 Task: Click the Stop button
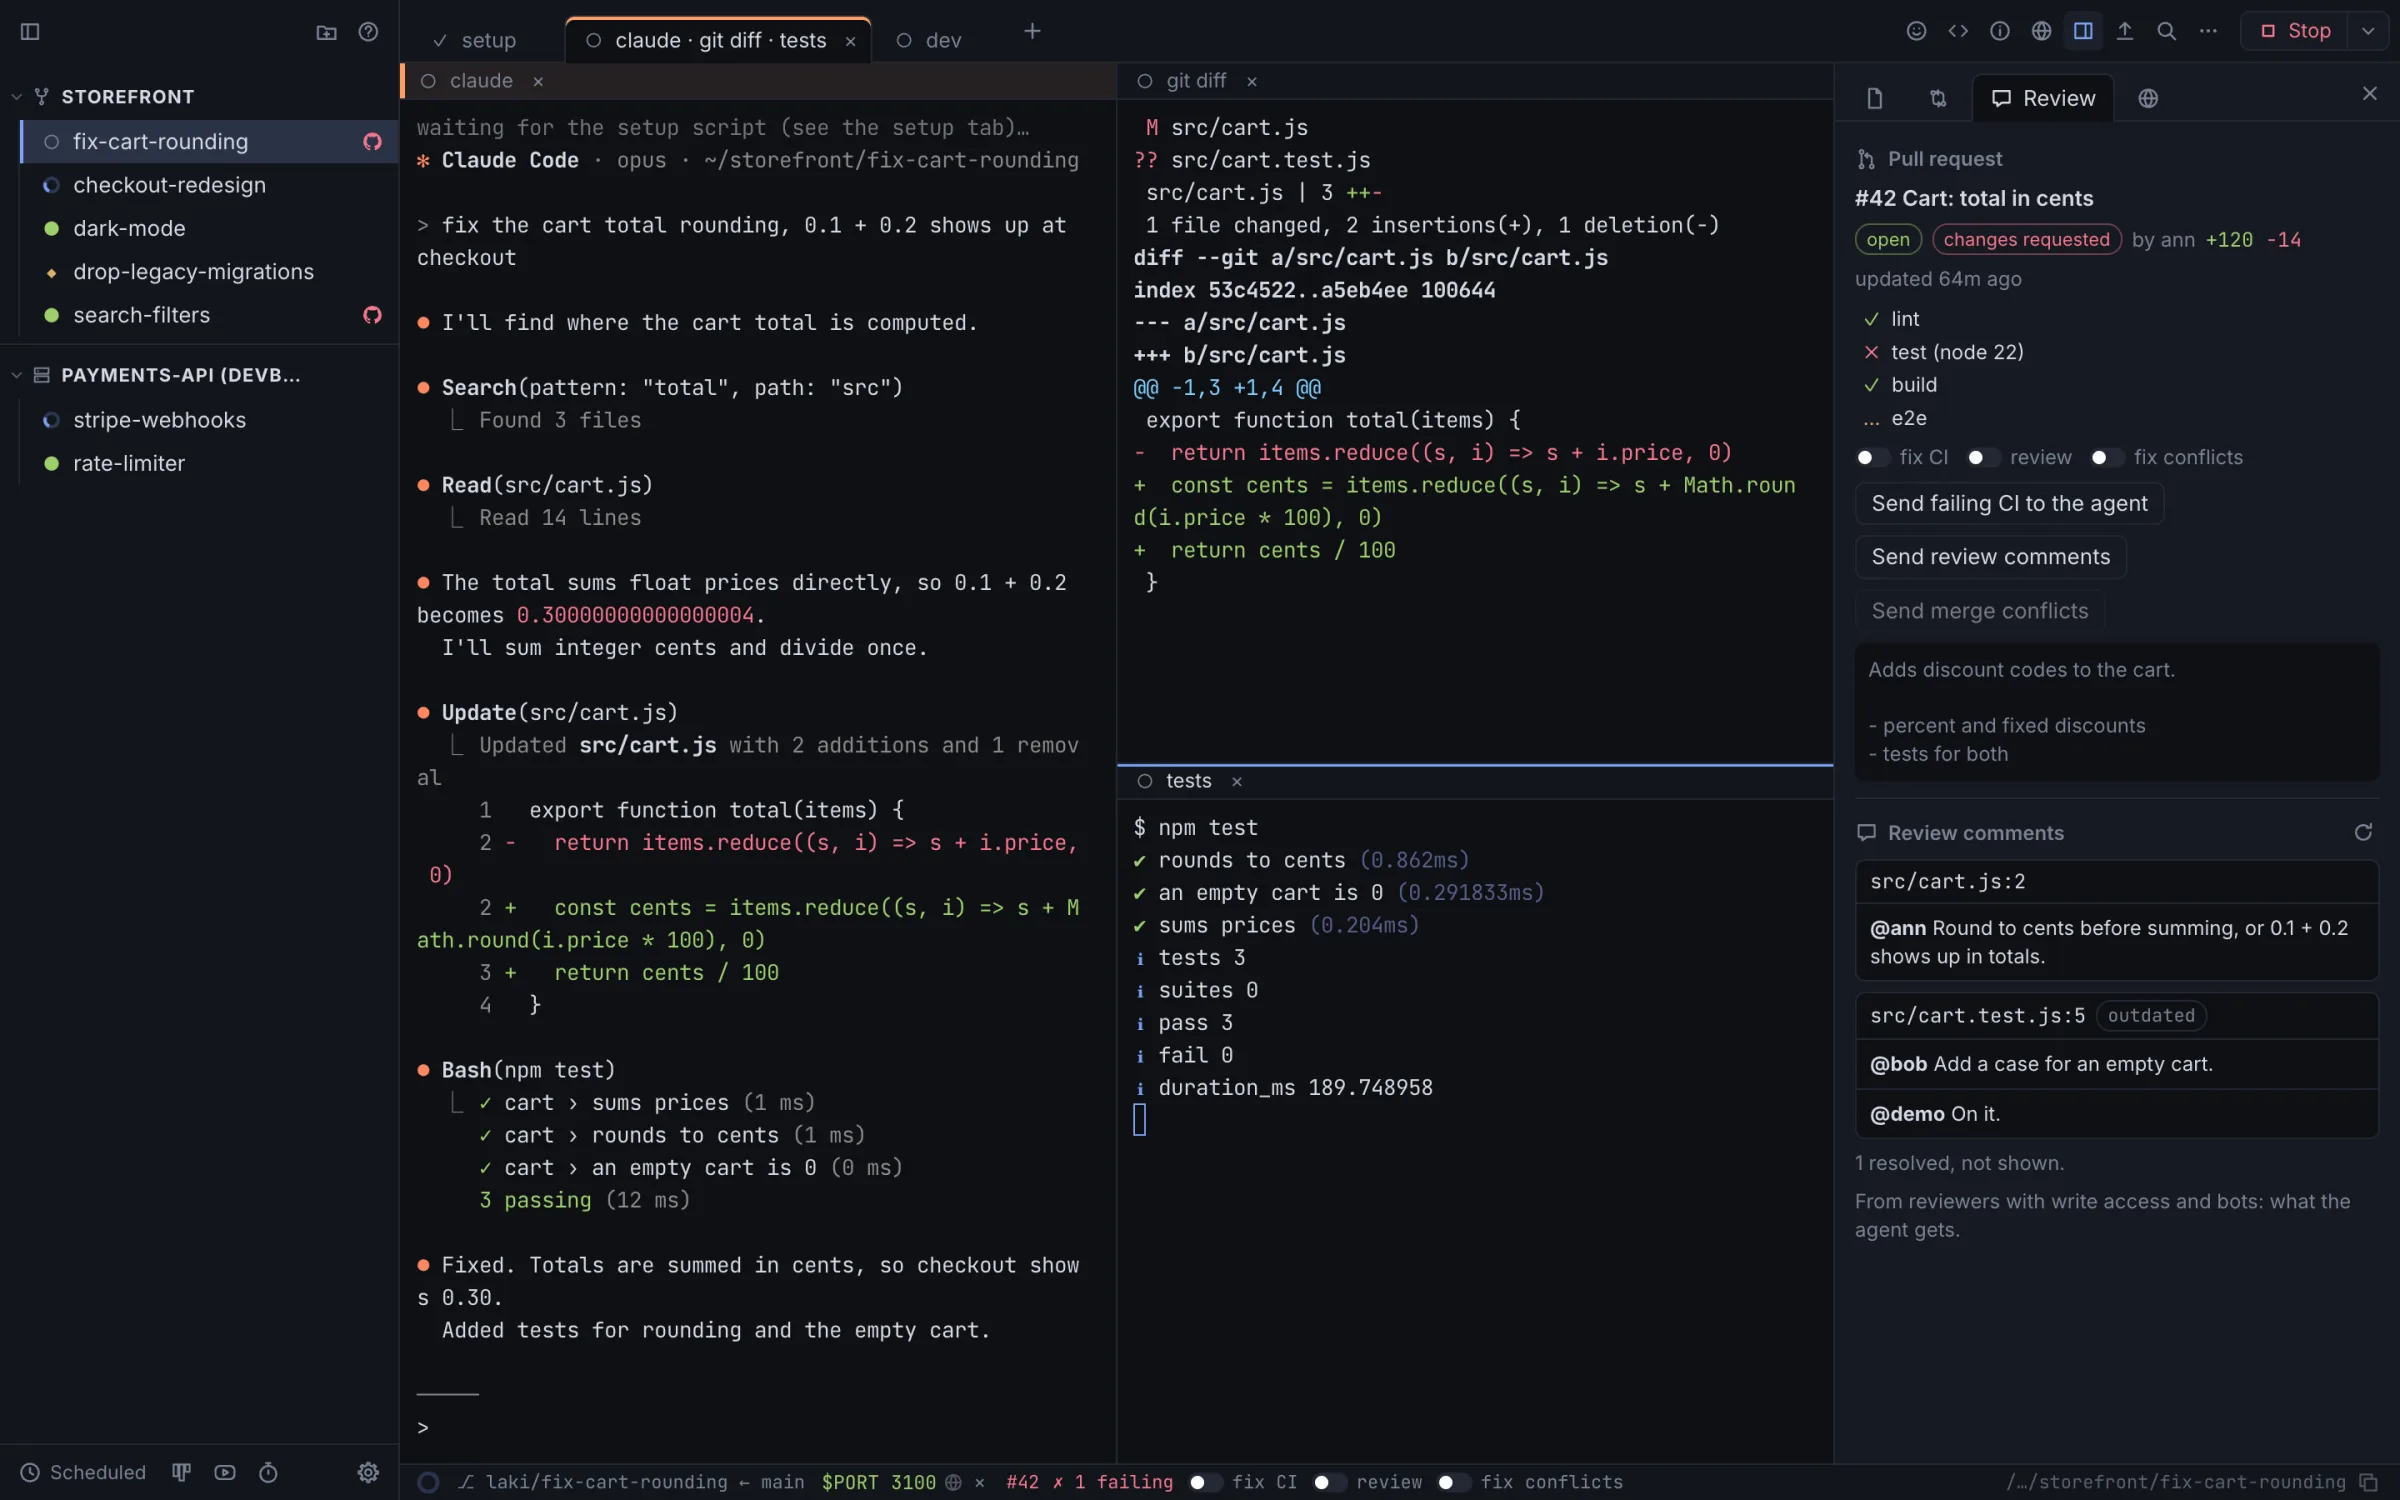2295,31
